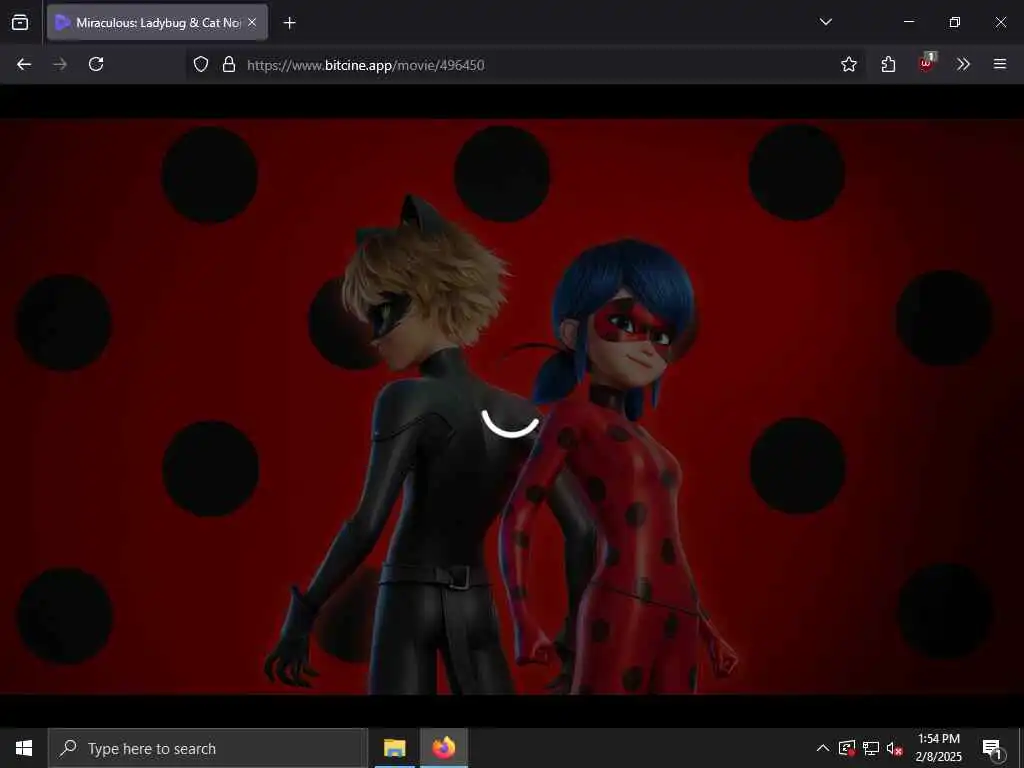
Task: Open the tracking protection shield panel
Action: point(201,64)
